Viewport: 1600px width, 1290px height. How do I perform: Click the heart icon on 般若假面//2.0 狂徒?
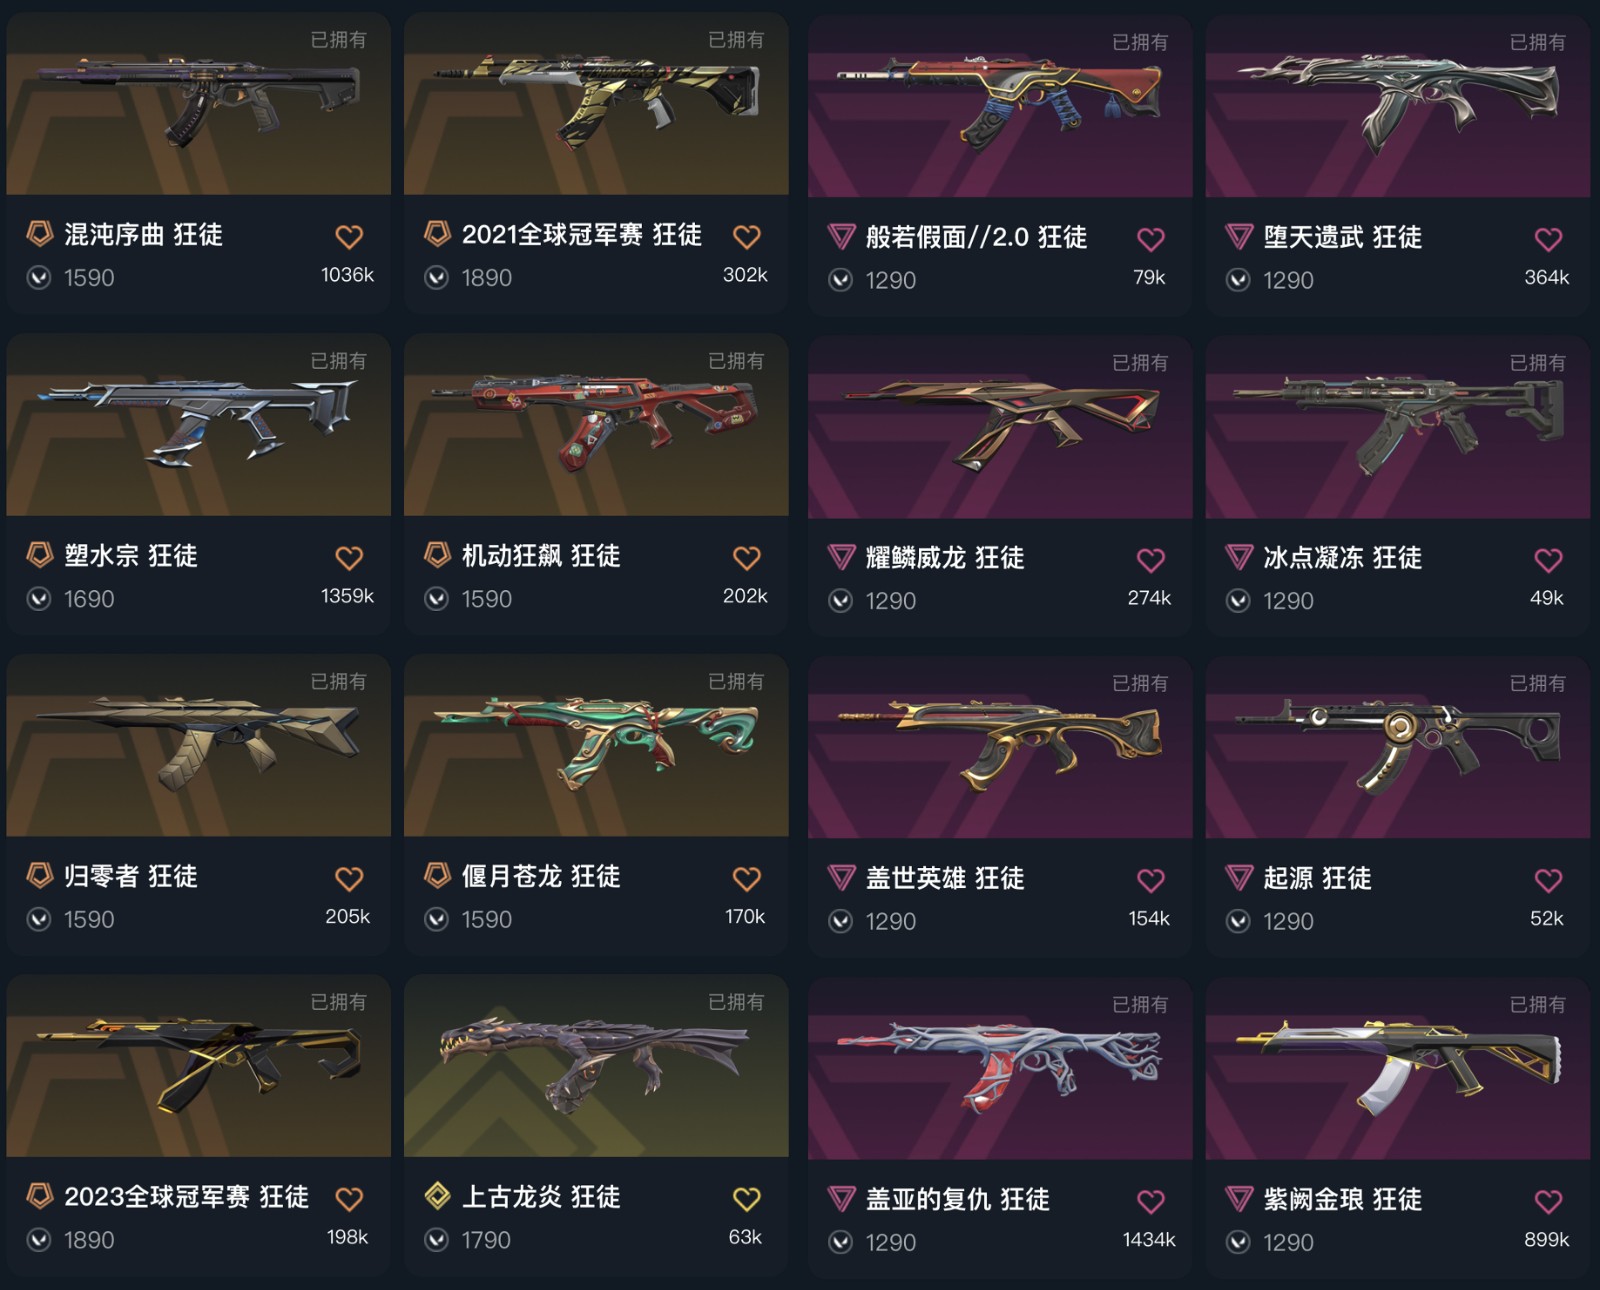[1151, 239]
